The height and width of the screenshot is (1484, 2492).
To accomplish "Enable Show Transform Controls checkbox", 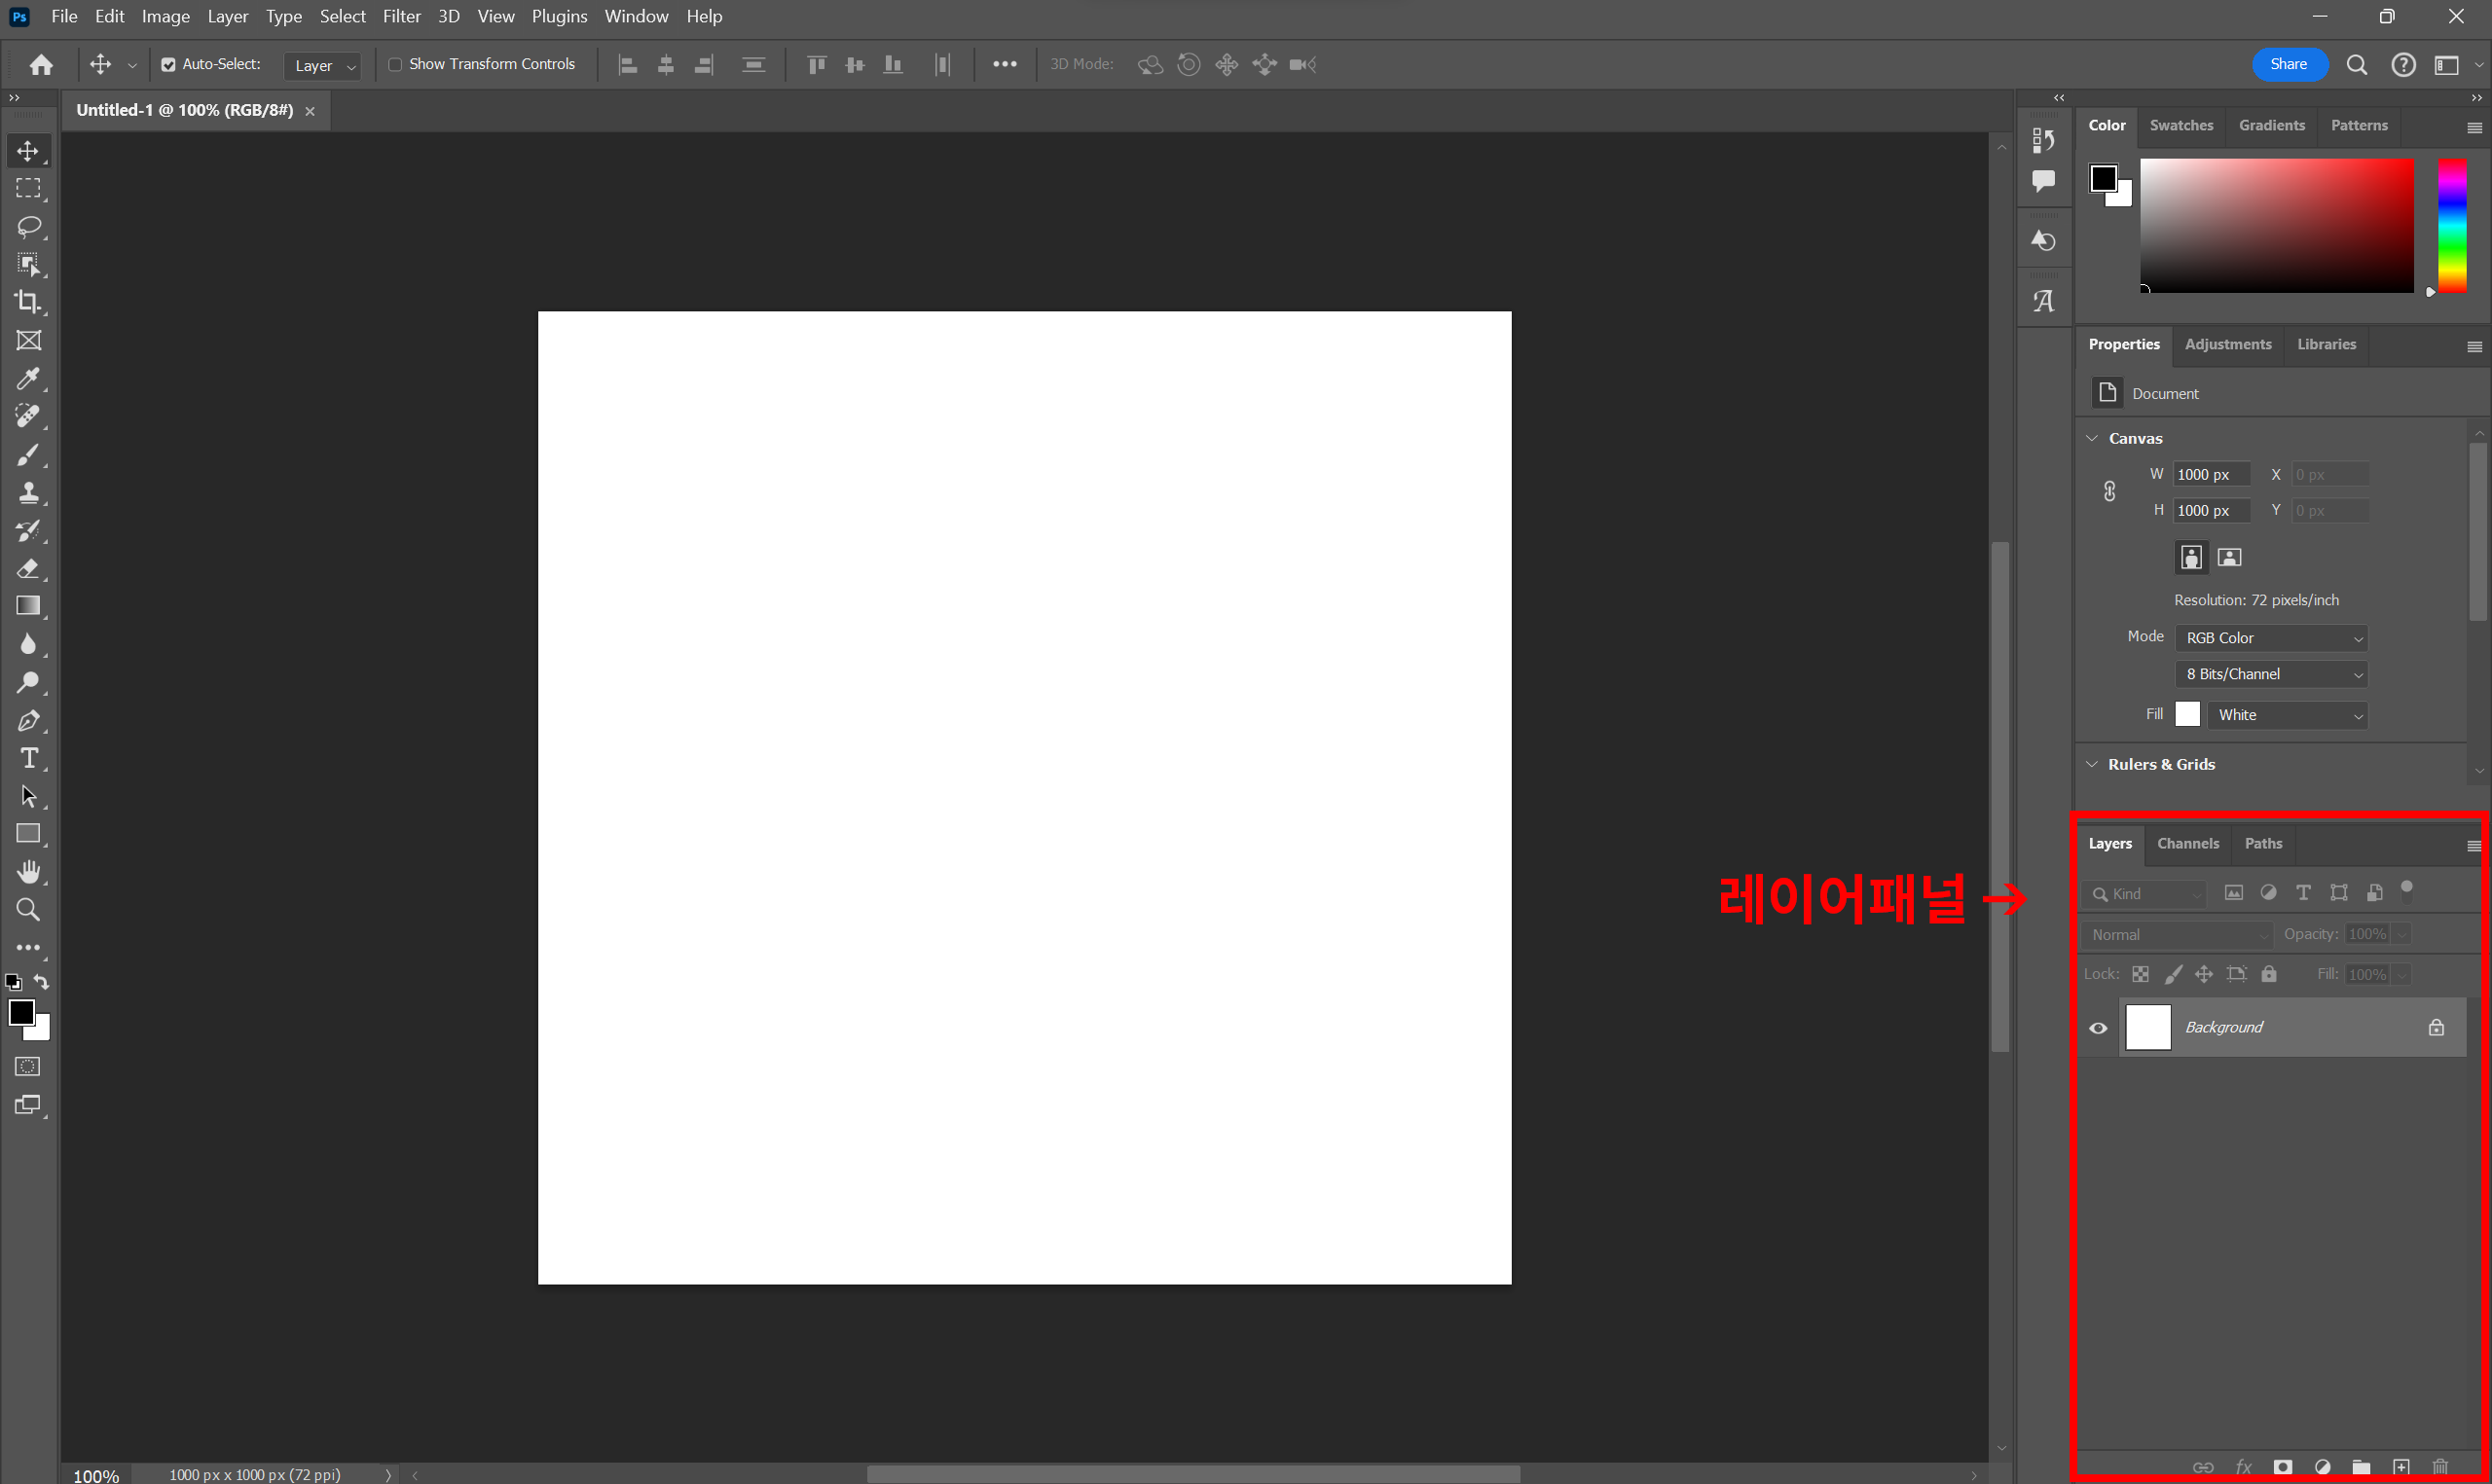I will click(395, 64).
